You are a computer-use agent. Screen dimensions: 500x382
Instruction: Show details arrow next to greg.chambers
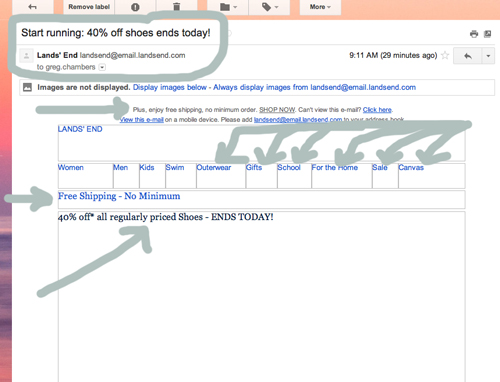pyautogui.click(x=102, y=67)
